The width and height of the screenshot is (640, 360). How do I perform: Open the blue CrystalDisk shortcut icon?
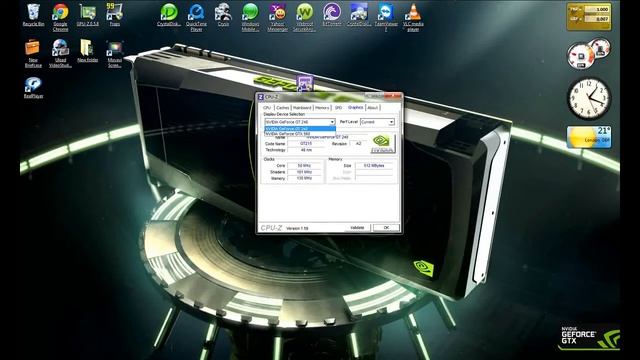click(359, 15)
